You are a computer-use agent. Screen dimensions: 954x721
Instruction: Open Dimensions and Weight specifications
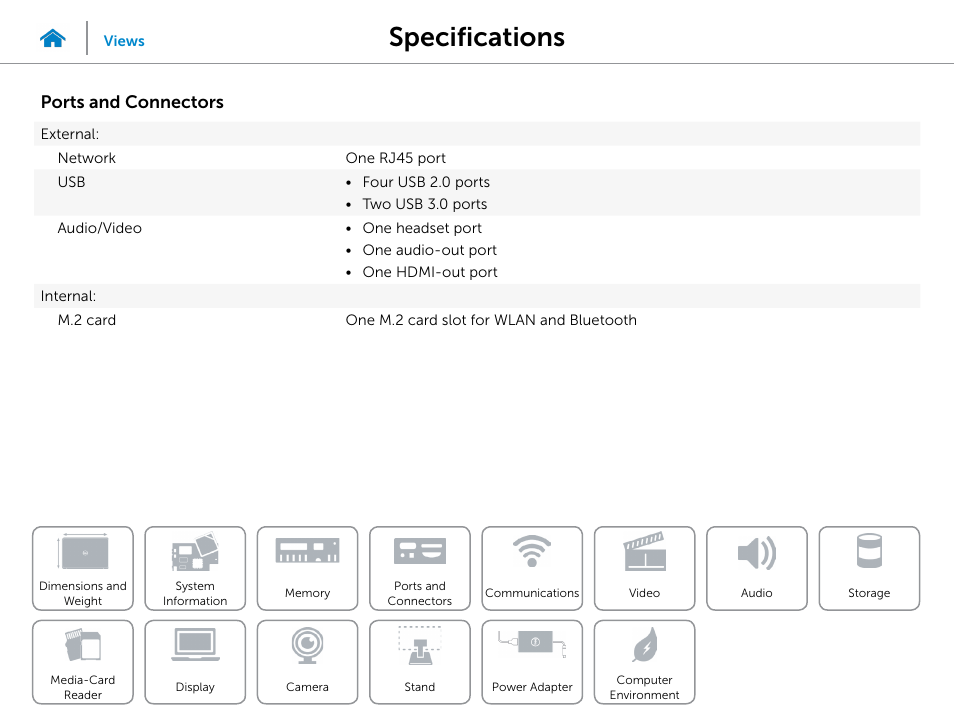point(83,568)
